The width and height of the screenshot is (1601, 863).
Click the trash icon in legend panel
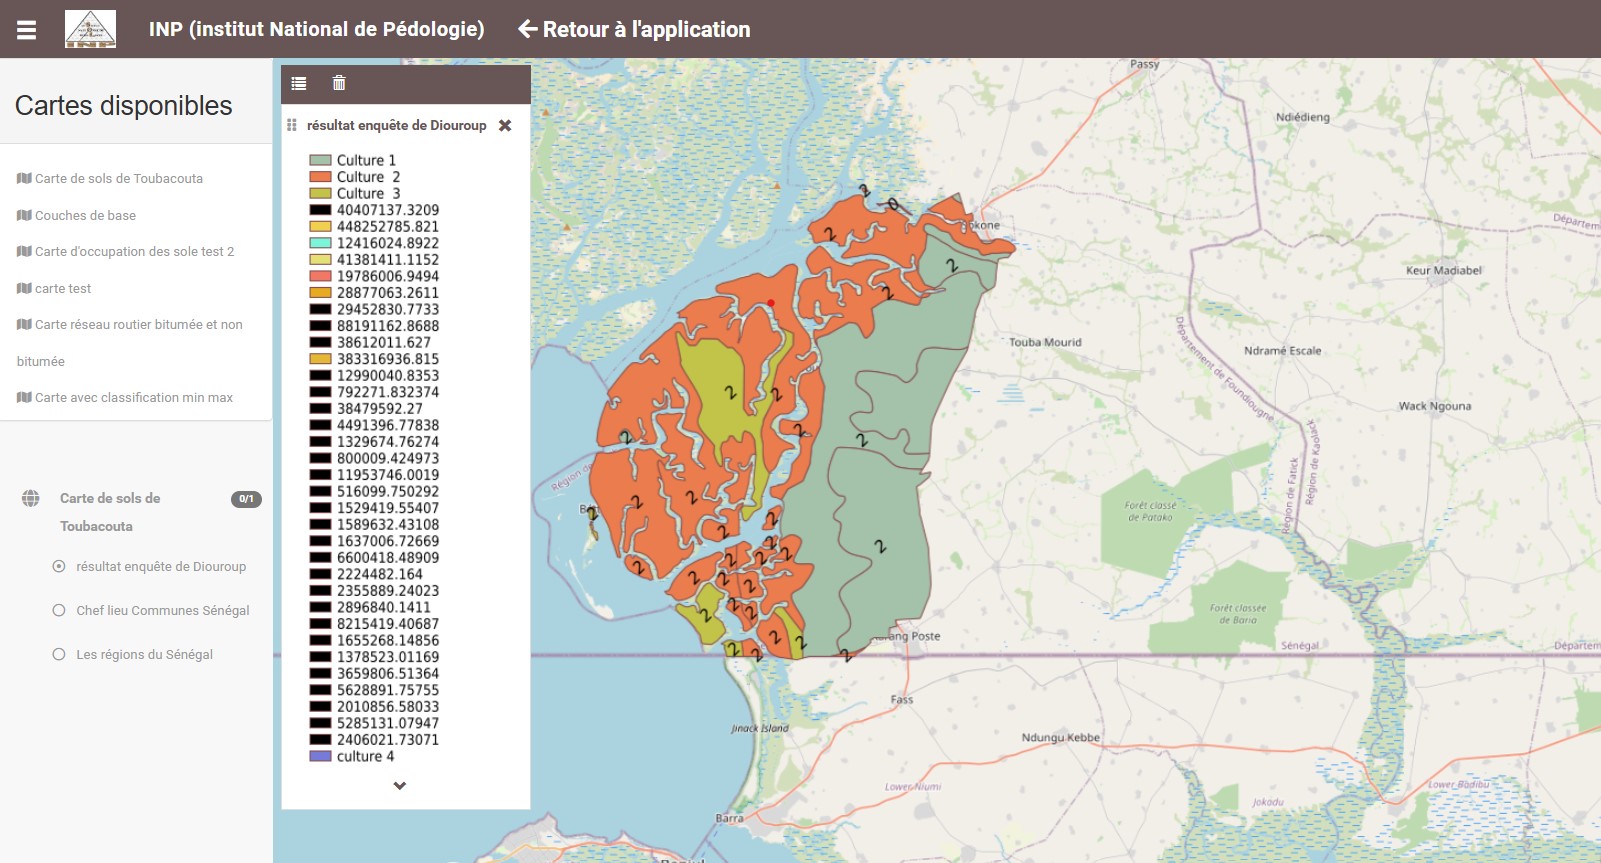tap(339, 84)
